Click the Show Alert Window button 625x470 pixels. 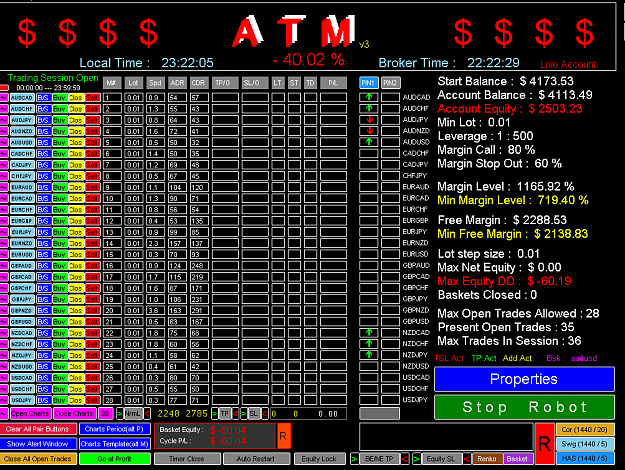point(37,444)
